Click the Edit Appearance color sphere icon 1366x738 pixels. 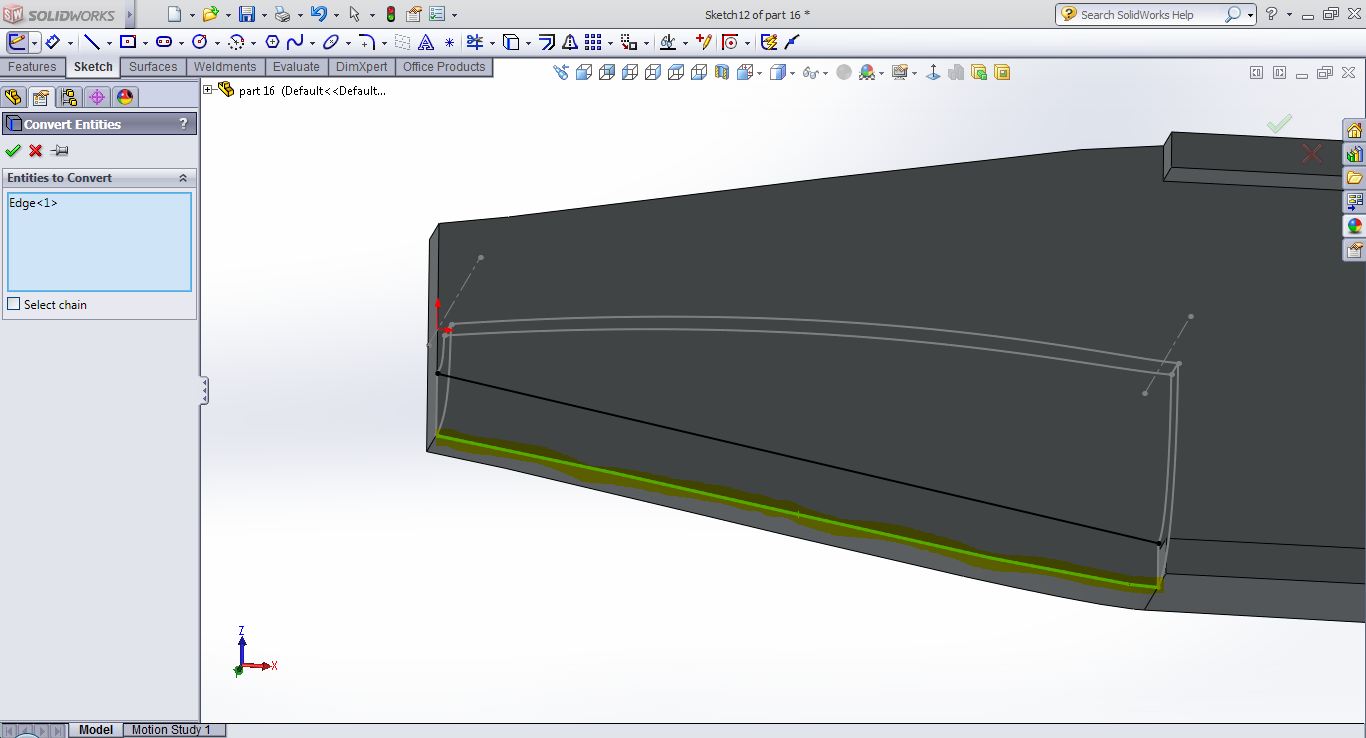pyautogui.click(x=865, y=72)
